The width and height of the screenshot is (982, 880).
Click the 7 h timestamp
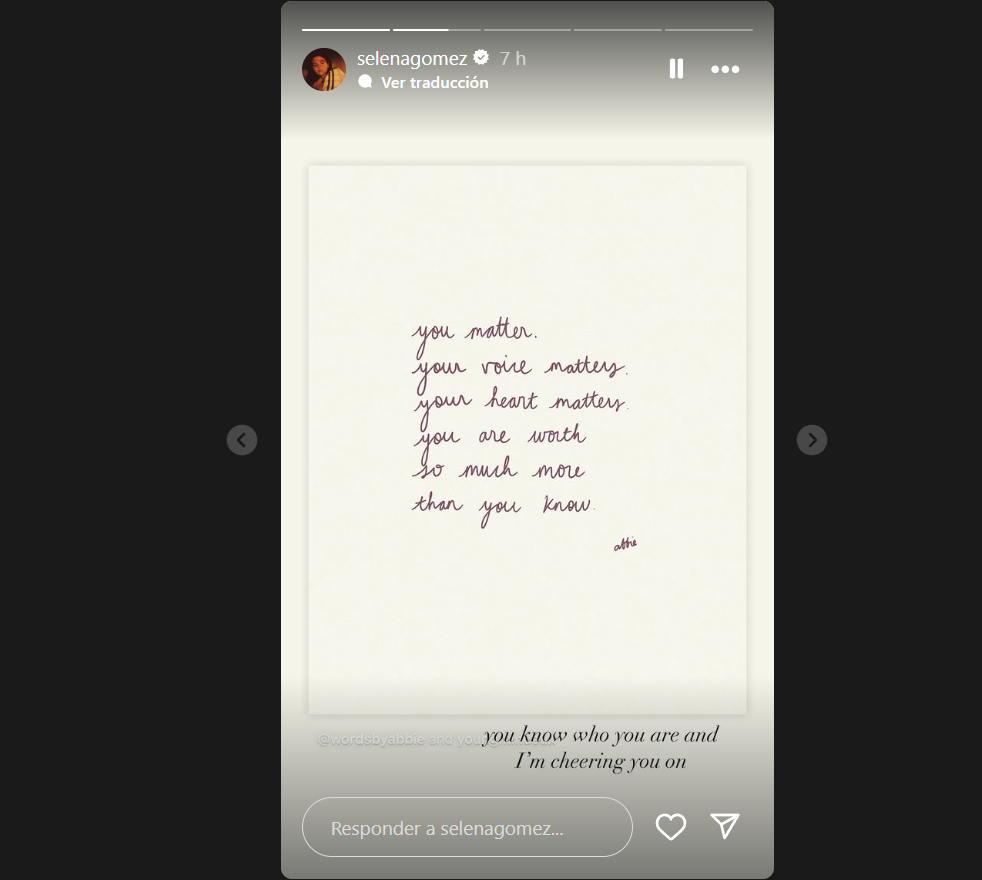(513, 58)
